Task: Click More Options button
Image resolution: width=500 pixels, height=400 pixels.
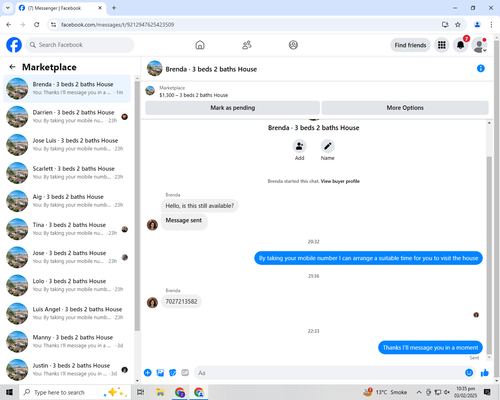Action: click(x=405, y=108)
